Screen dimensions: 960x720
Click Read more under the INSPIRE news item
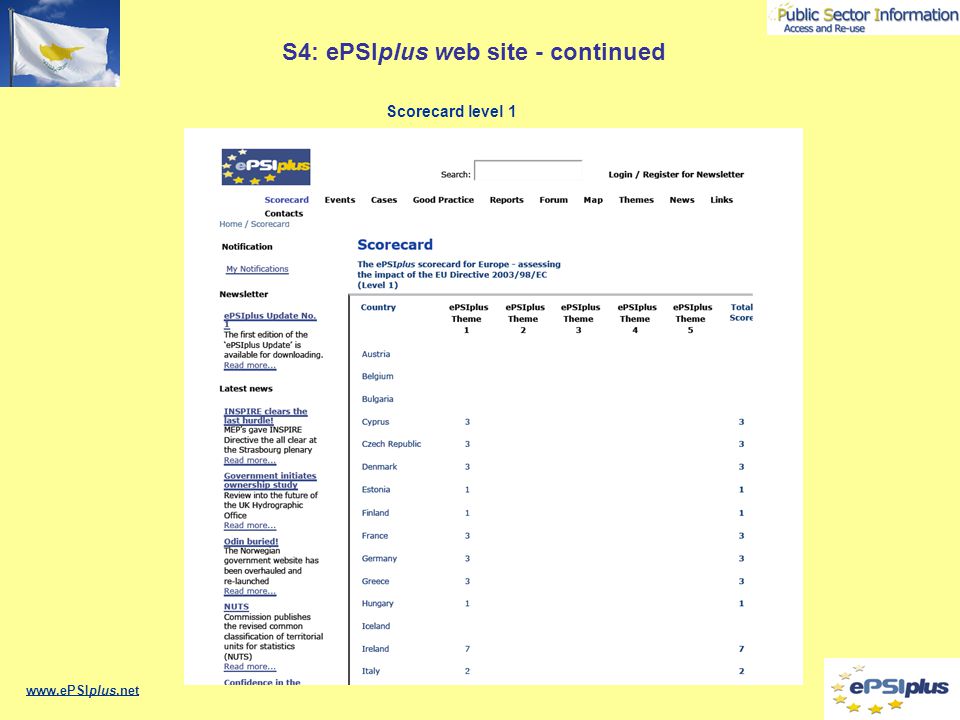250,460
